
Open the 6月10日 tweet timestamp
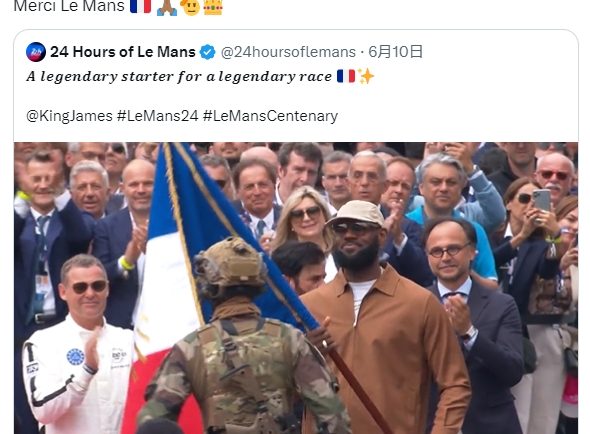tap(395, 52)
